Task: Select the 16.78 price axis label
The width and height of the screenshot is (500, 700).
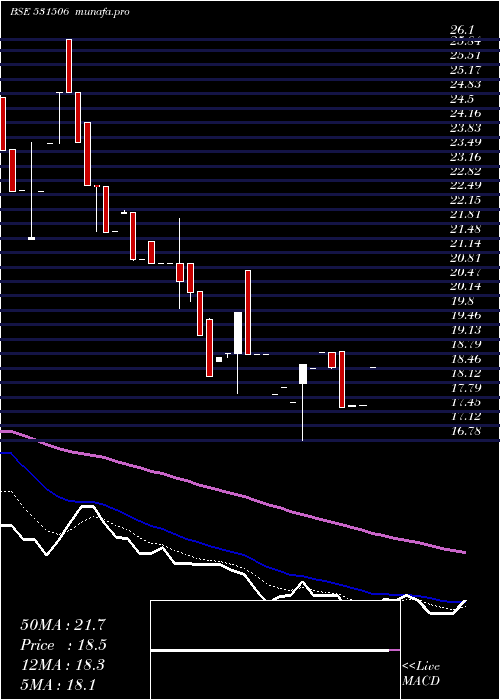Action: (466, 432)
